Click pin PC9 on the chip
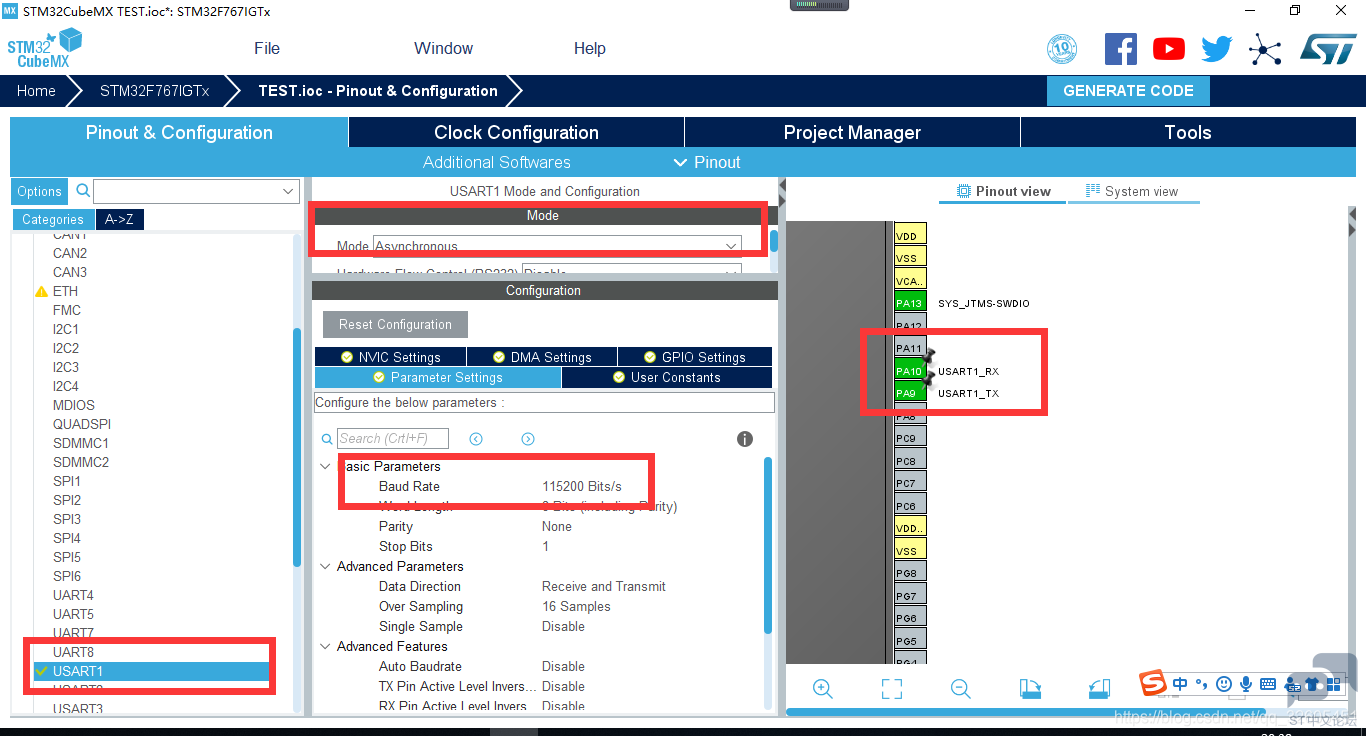The width and height of the screenshot is (1366, 736). coord(910,438)
